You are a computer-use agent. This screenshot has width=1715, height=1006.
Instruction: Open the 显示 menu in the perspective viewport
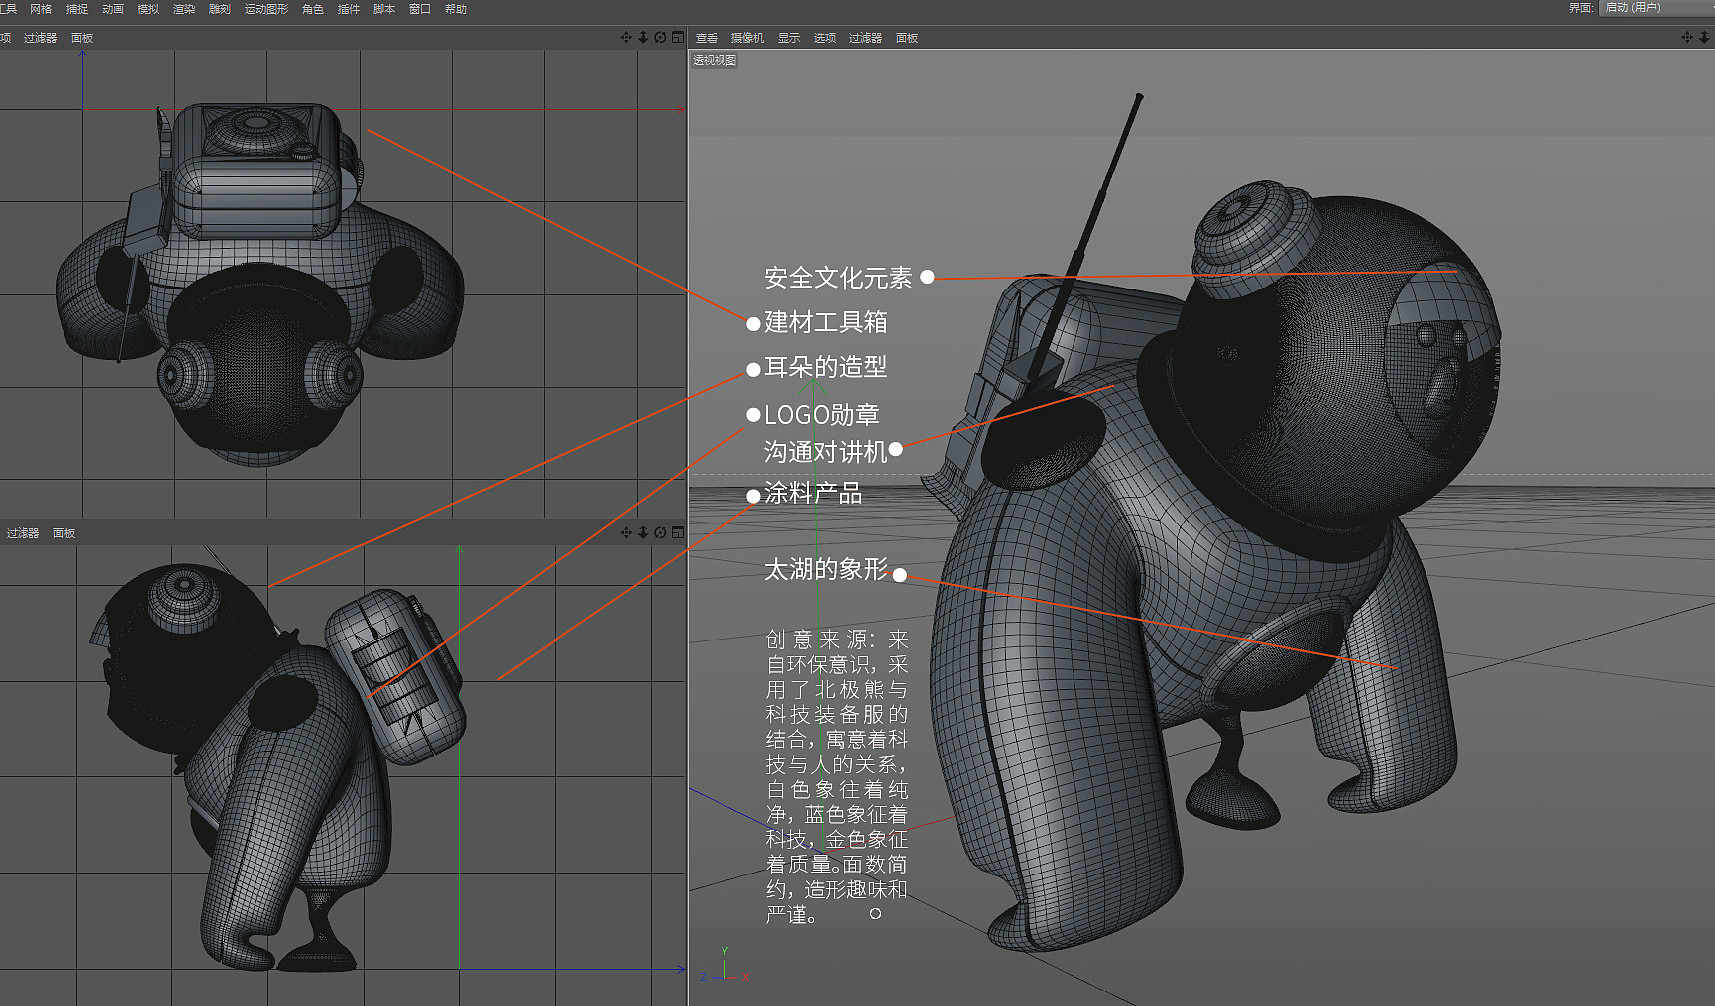[788, 38]
